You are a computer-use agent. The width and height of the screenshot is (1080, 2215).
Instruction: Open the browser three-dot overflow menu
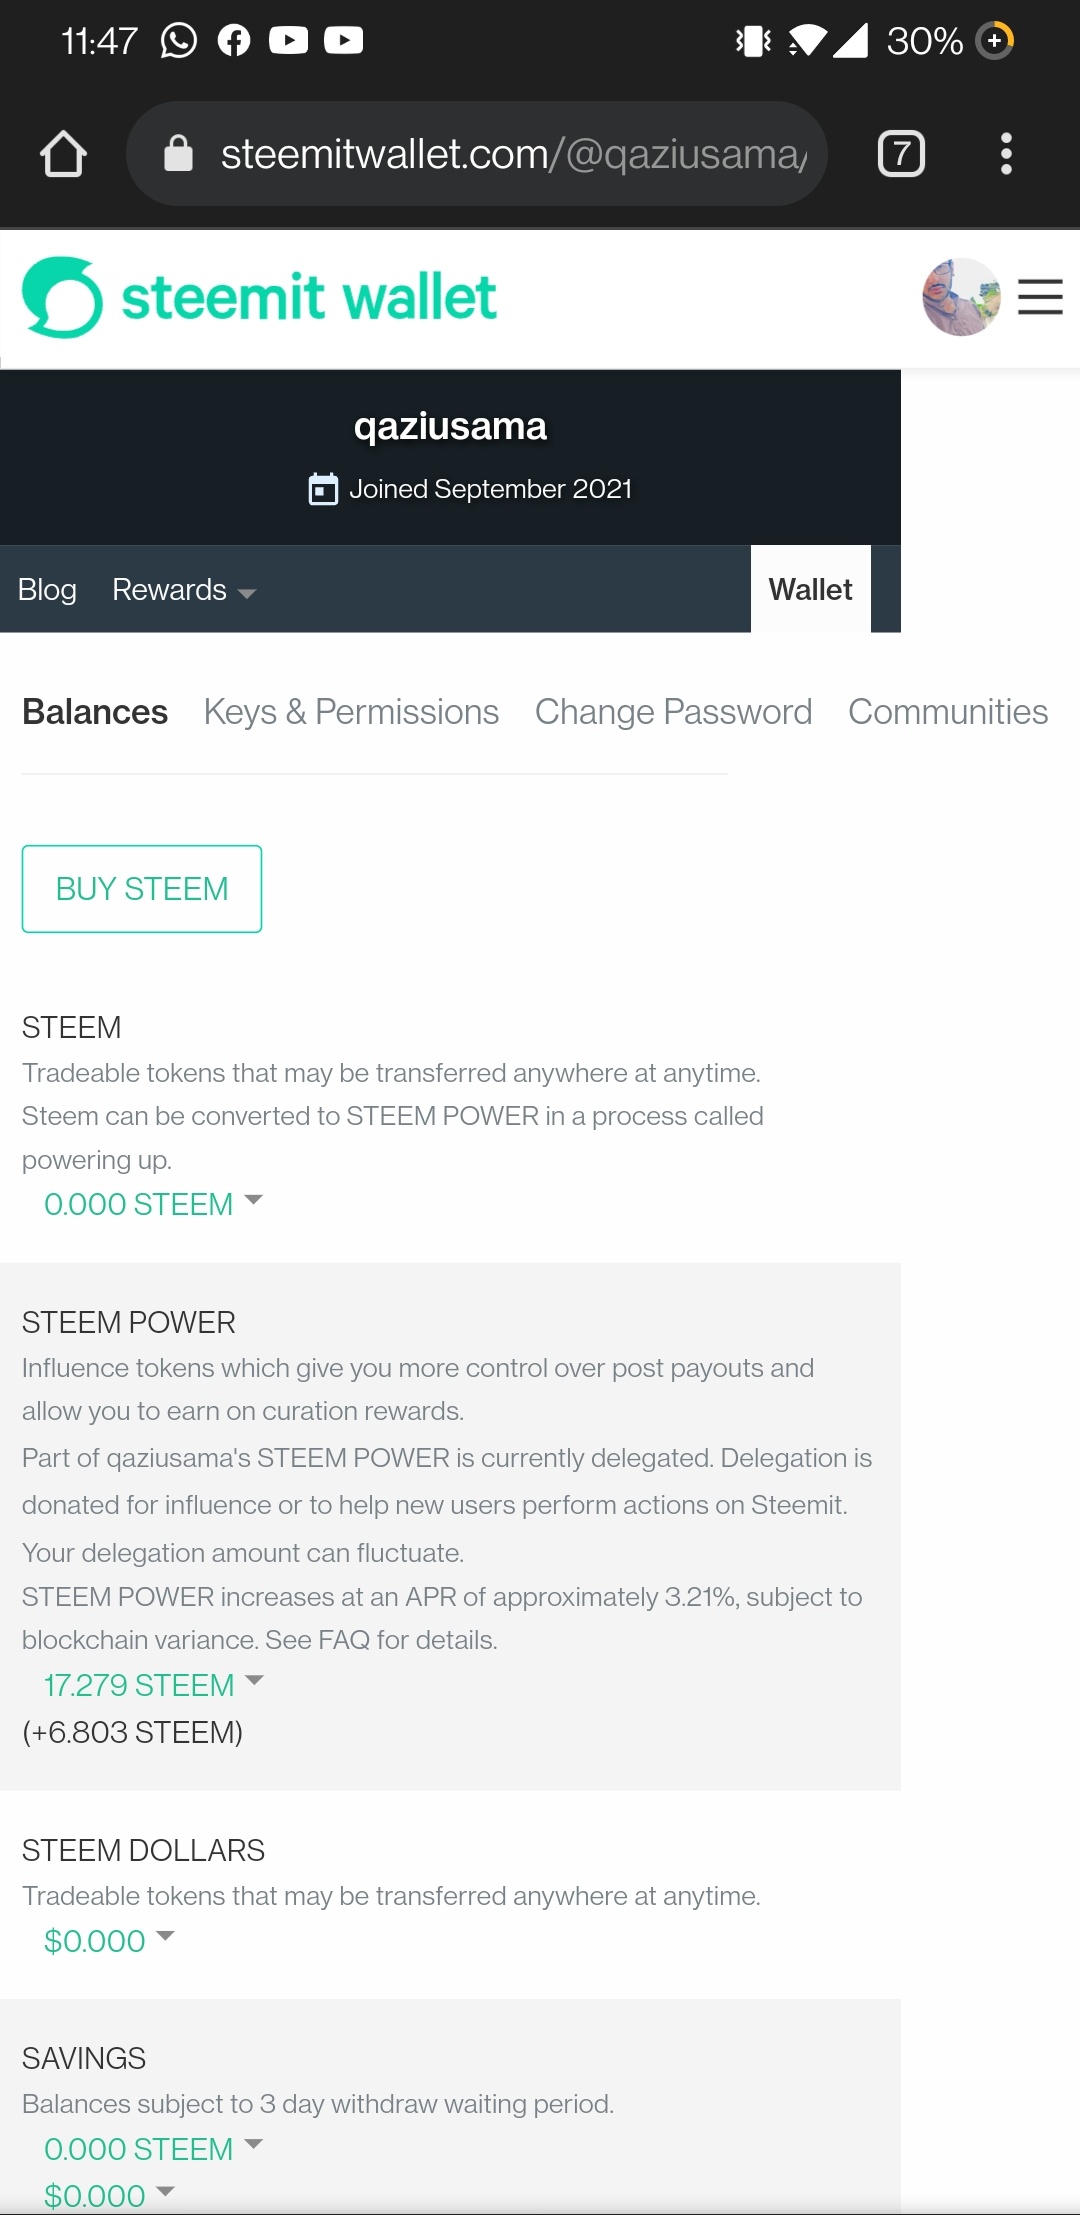point(1006,154)
